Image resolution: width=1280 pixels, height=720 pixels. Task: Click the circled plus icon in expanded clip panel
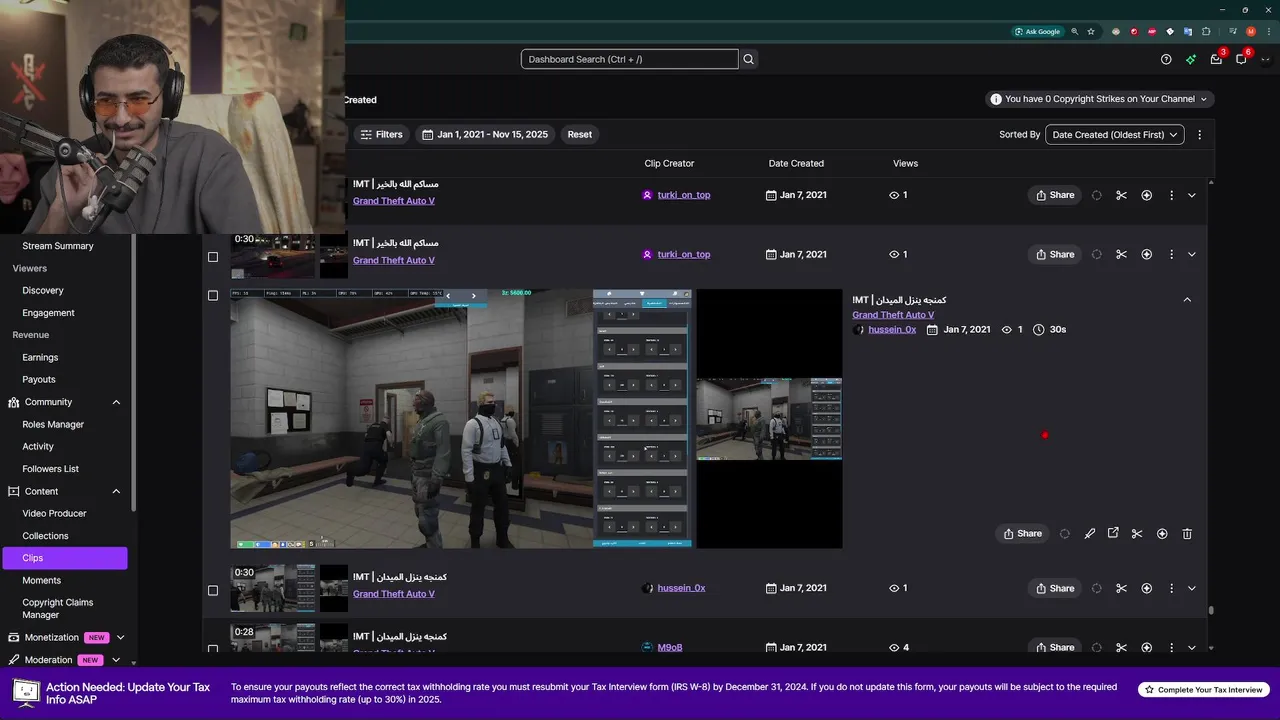[x=1162, y=534]
